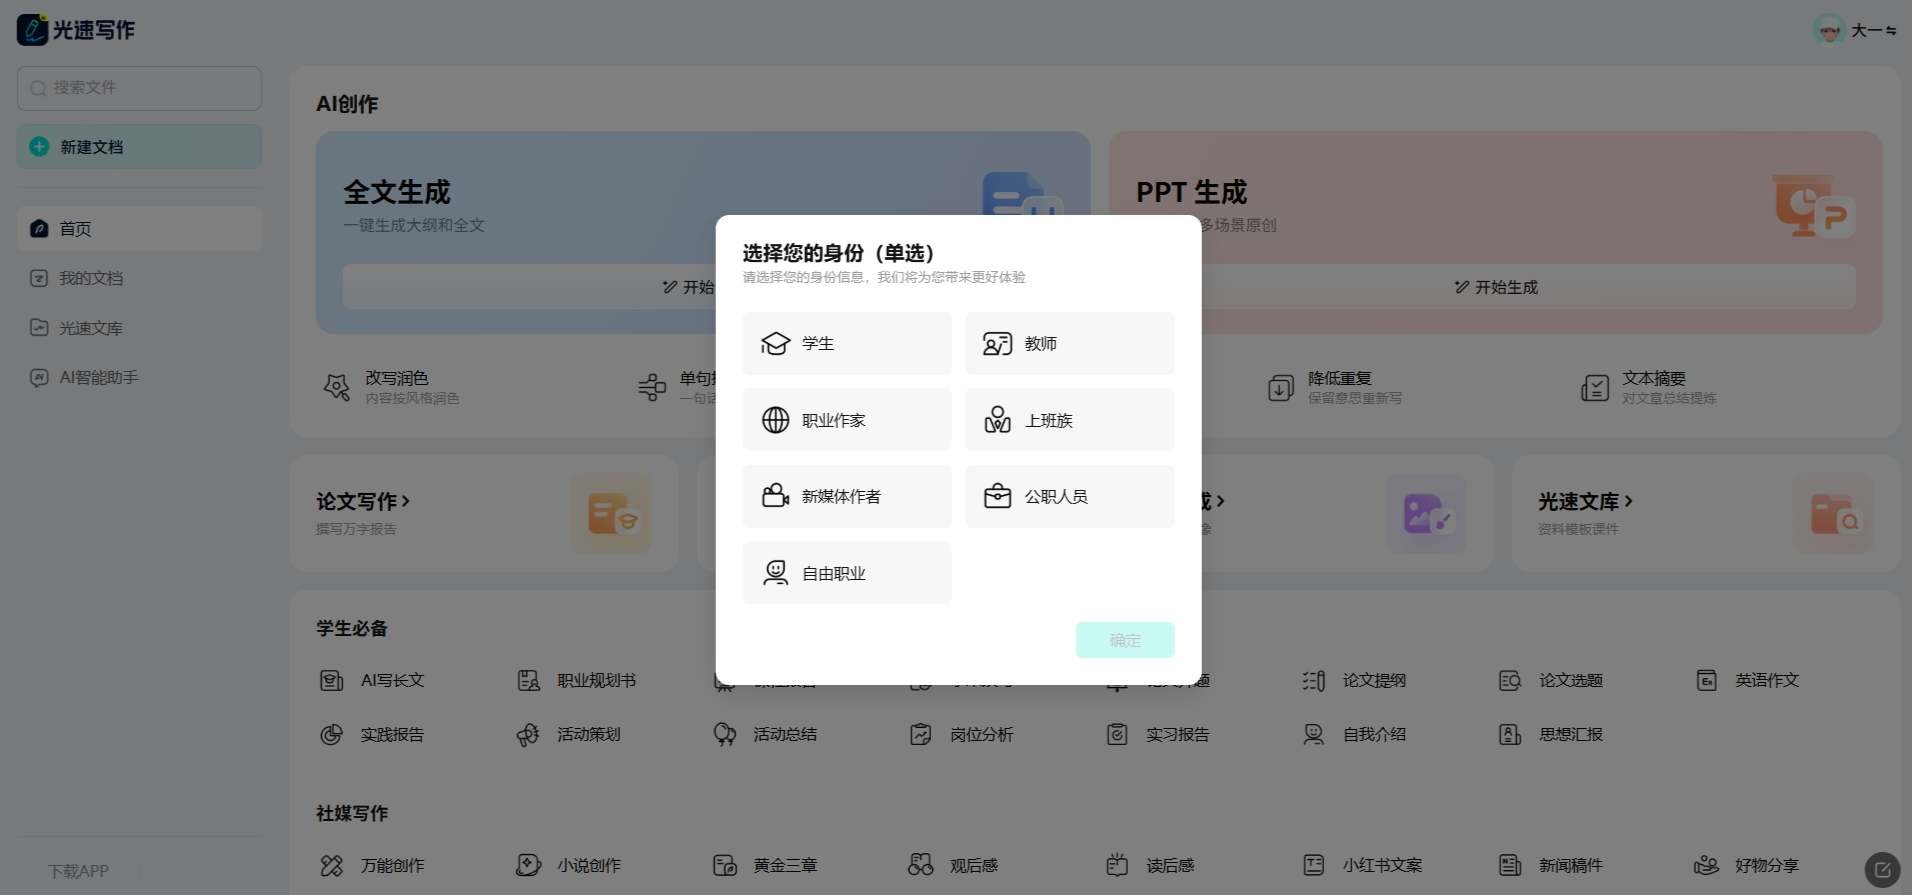Click the 新媒体作者 camera icon
Viewport: 1912px width, 895px height.
click(x=775, y=496)
